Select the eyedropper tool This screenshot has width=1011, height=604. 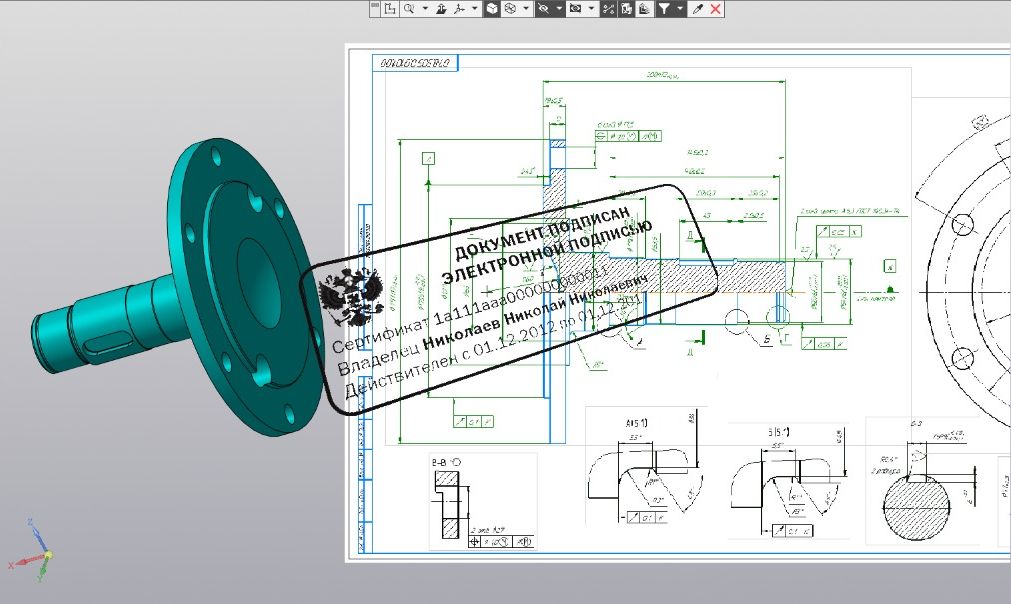[698, 8]
